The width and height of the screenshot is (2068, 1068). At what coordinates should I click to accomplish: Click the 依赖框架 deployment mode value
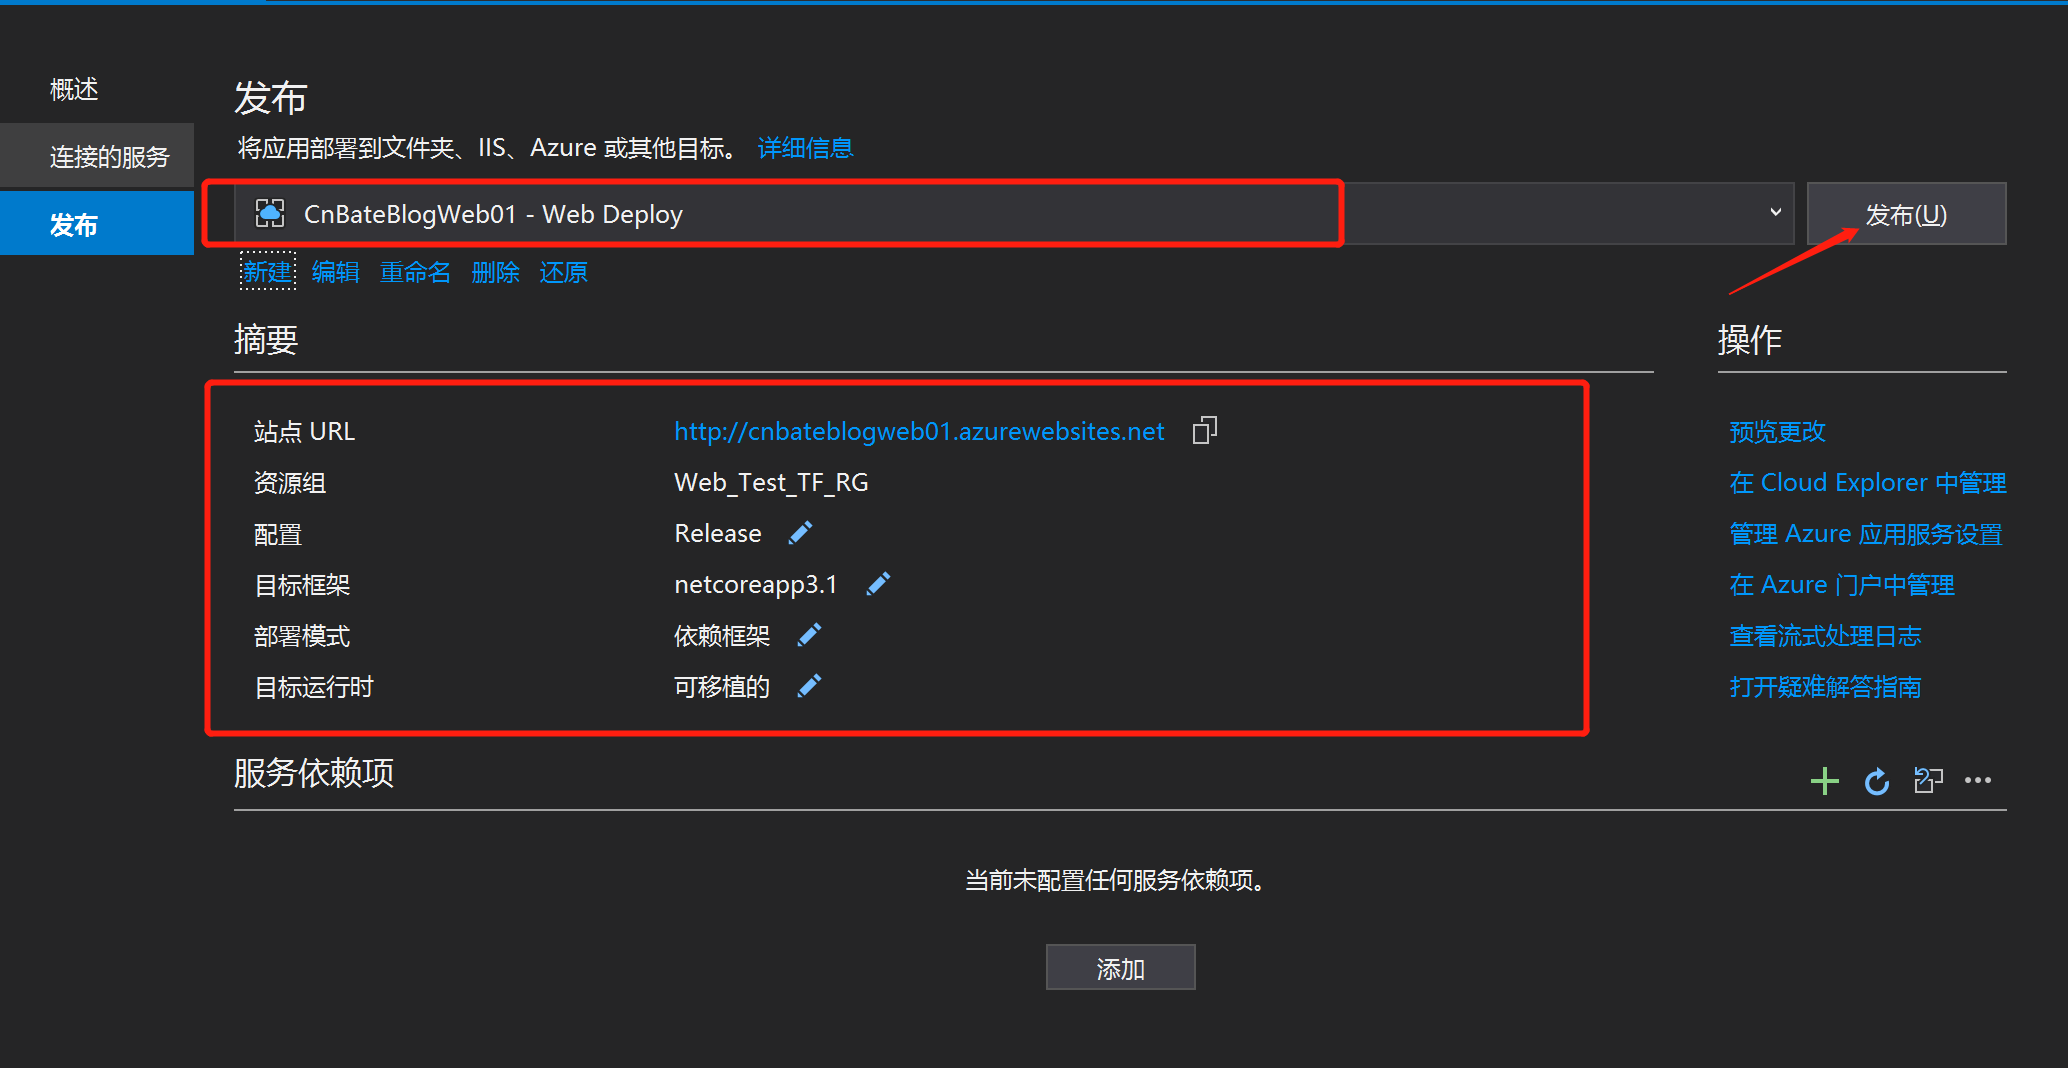pos(722,635)
